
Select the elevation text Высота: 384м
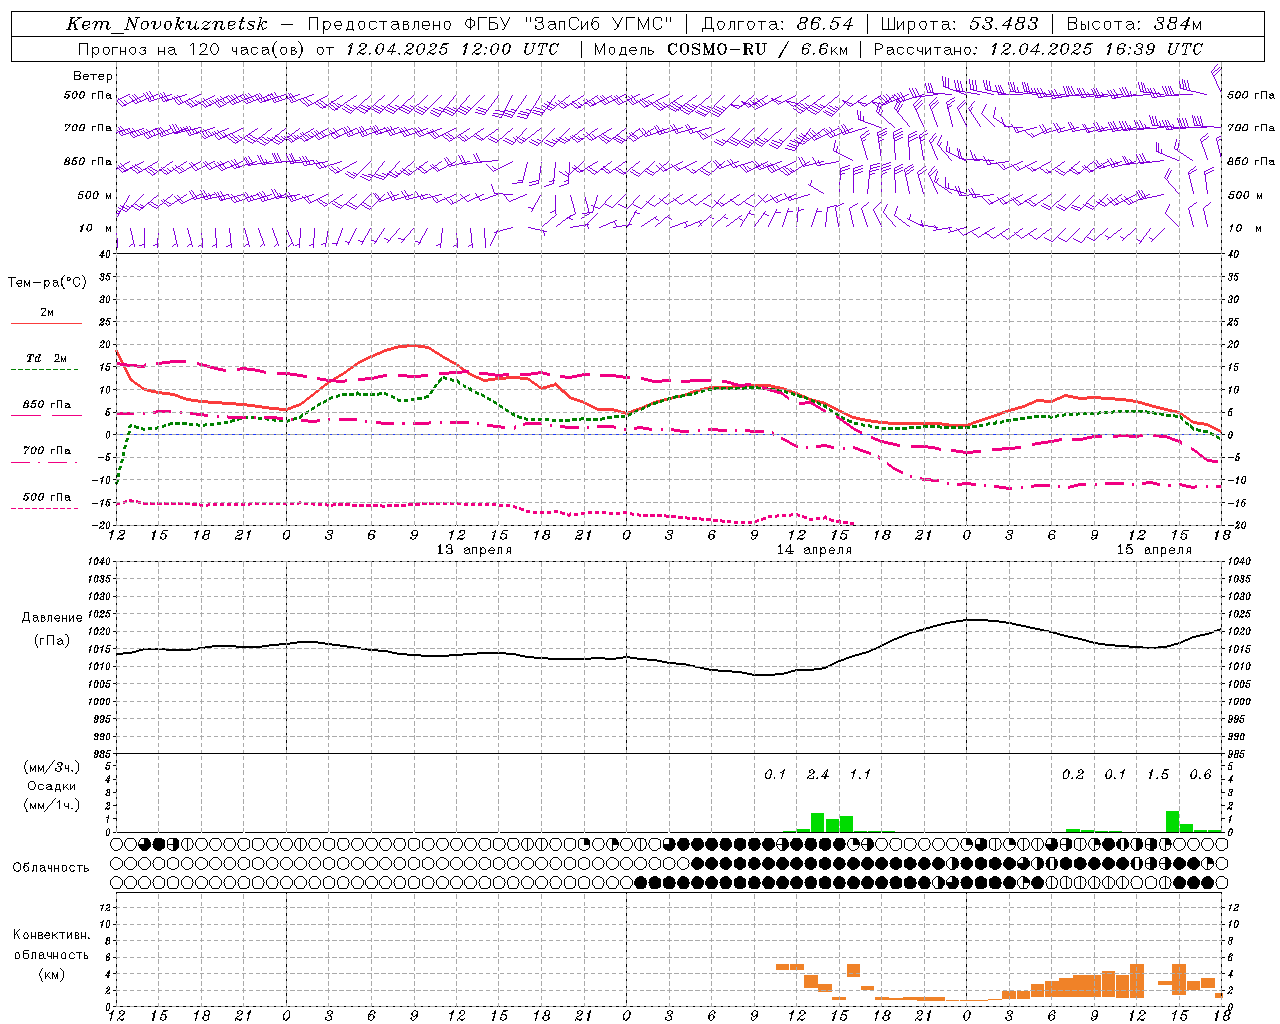tap(1134, 24)
